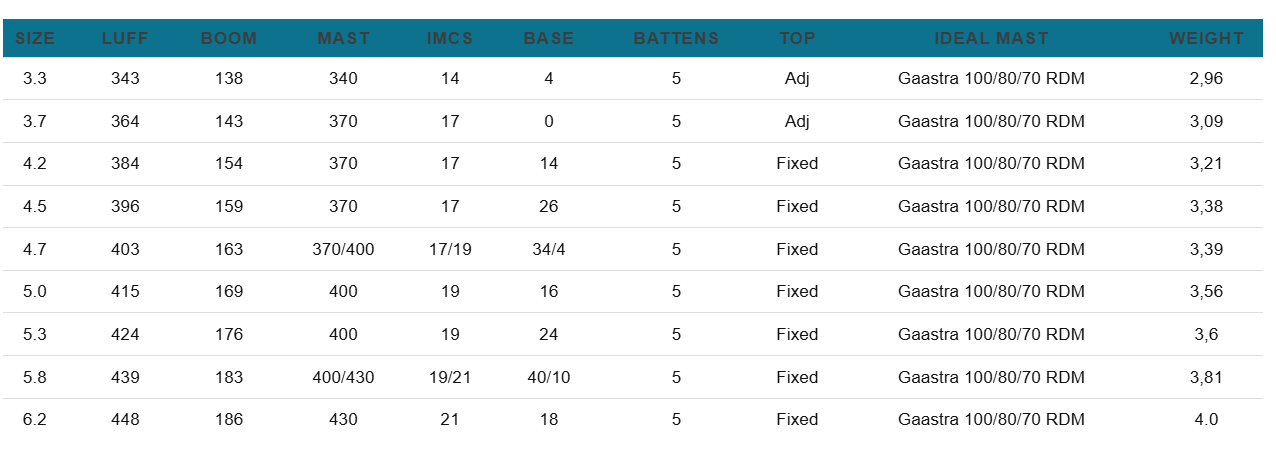
Task: Click the TOP column header
Action: (x=797, y=39)
